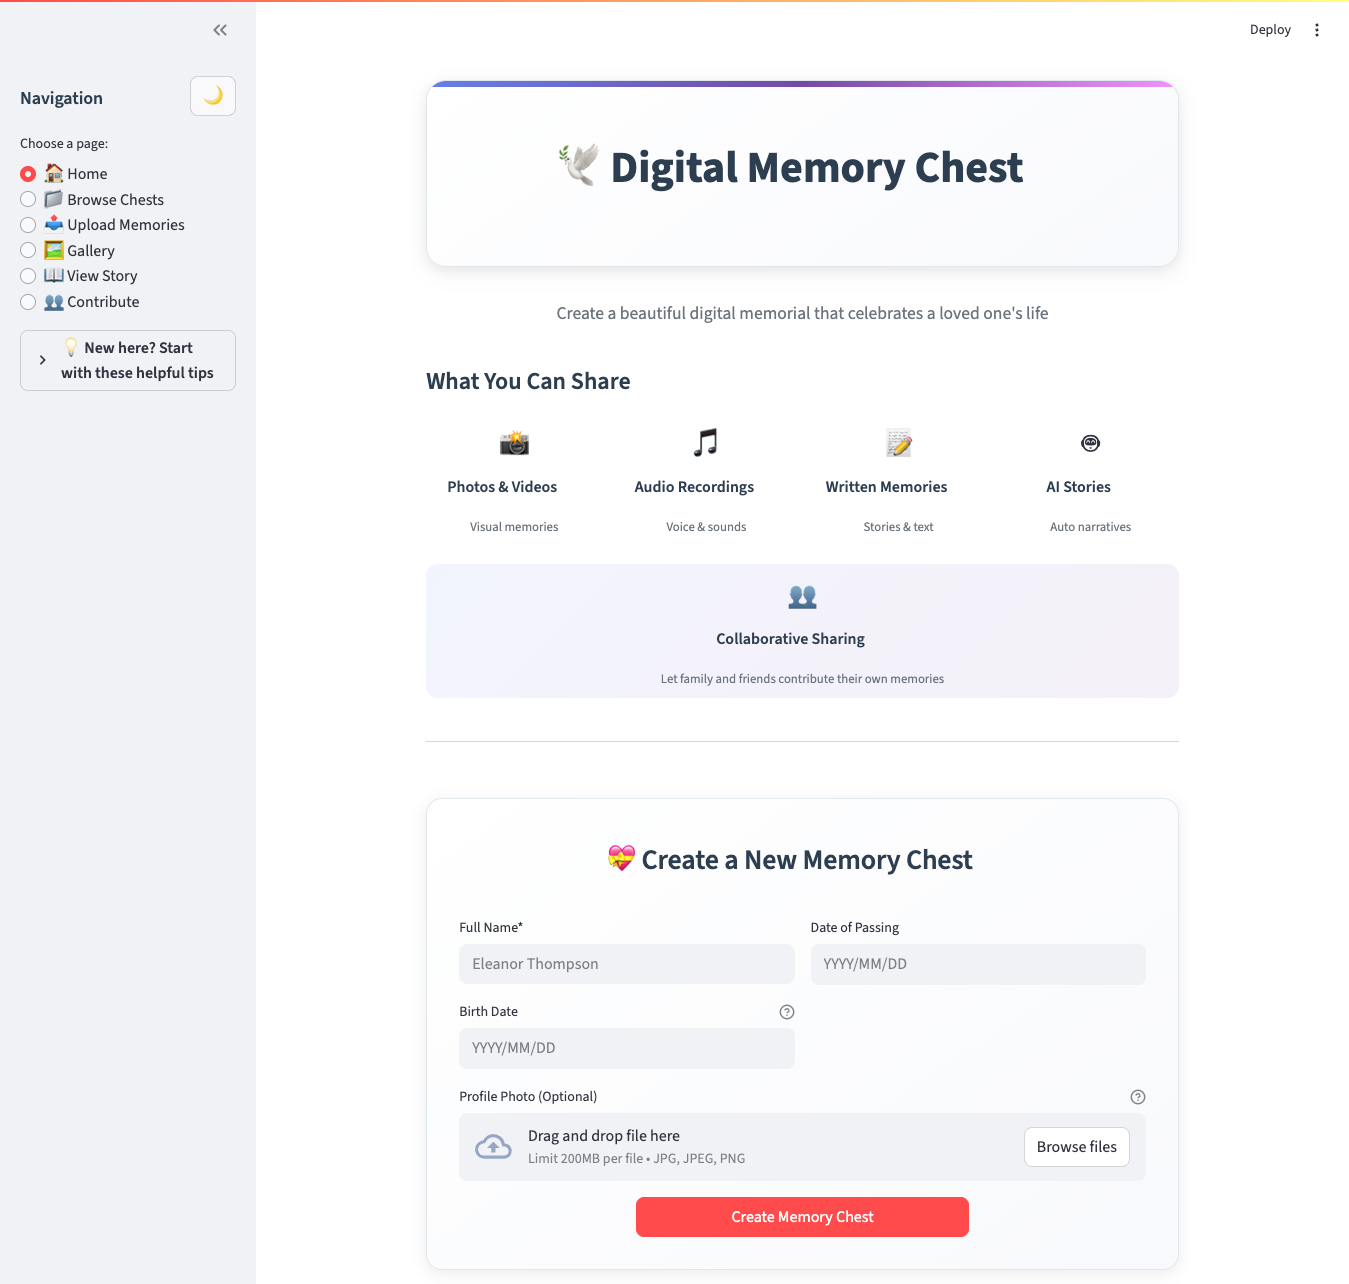Screen dimensions: 1349x1284
Task: Open the Birth Date help tooltip
Action: point(787,1011)
